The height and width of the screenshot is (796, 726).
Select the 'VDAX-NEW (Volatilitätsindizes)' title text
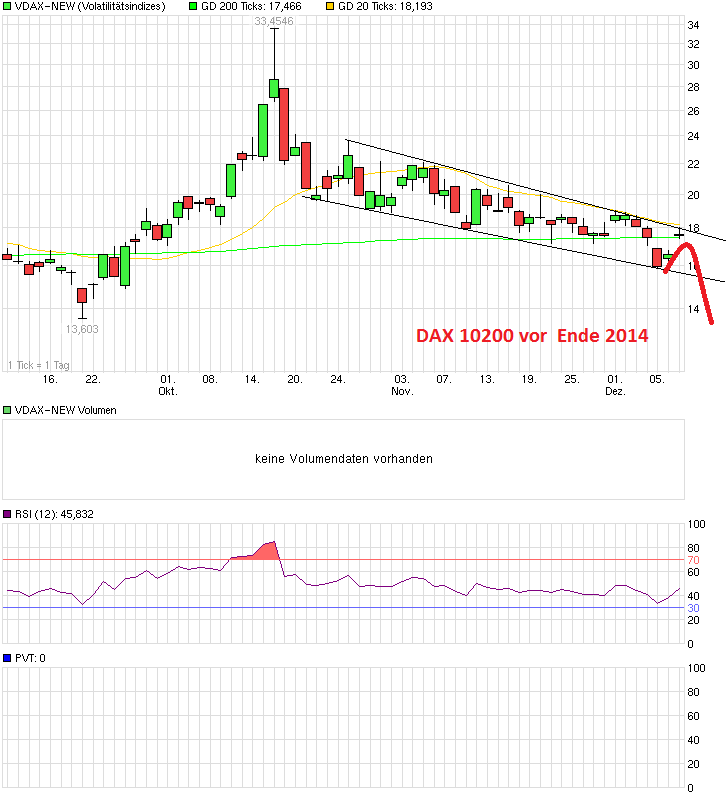(x=90, y=7)
